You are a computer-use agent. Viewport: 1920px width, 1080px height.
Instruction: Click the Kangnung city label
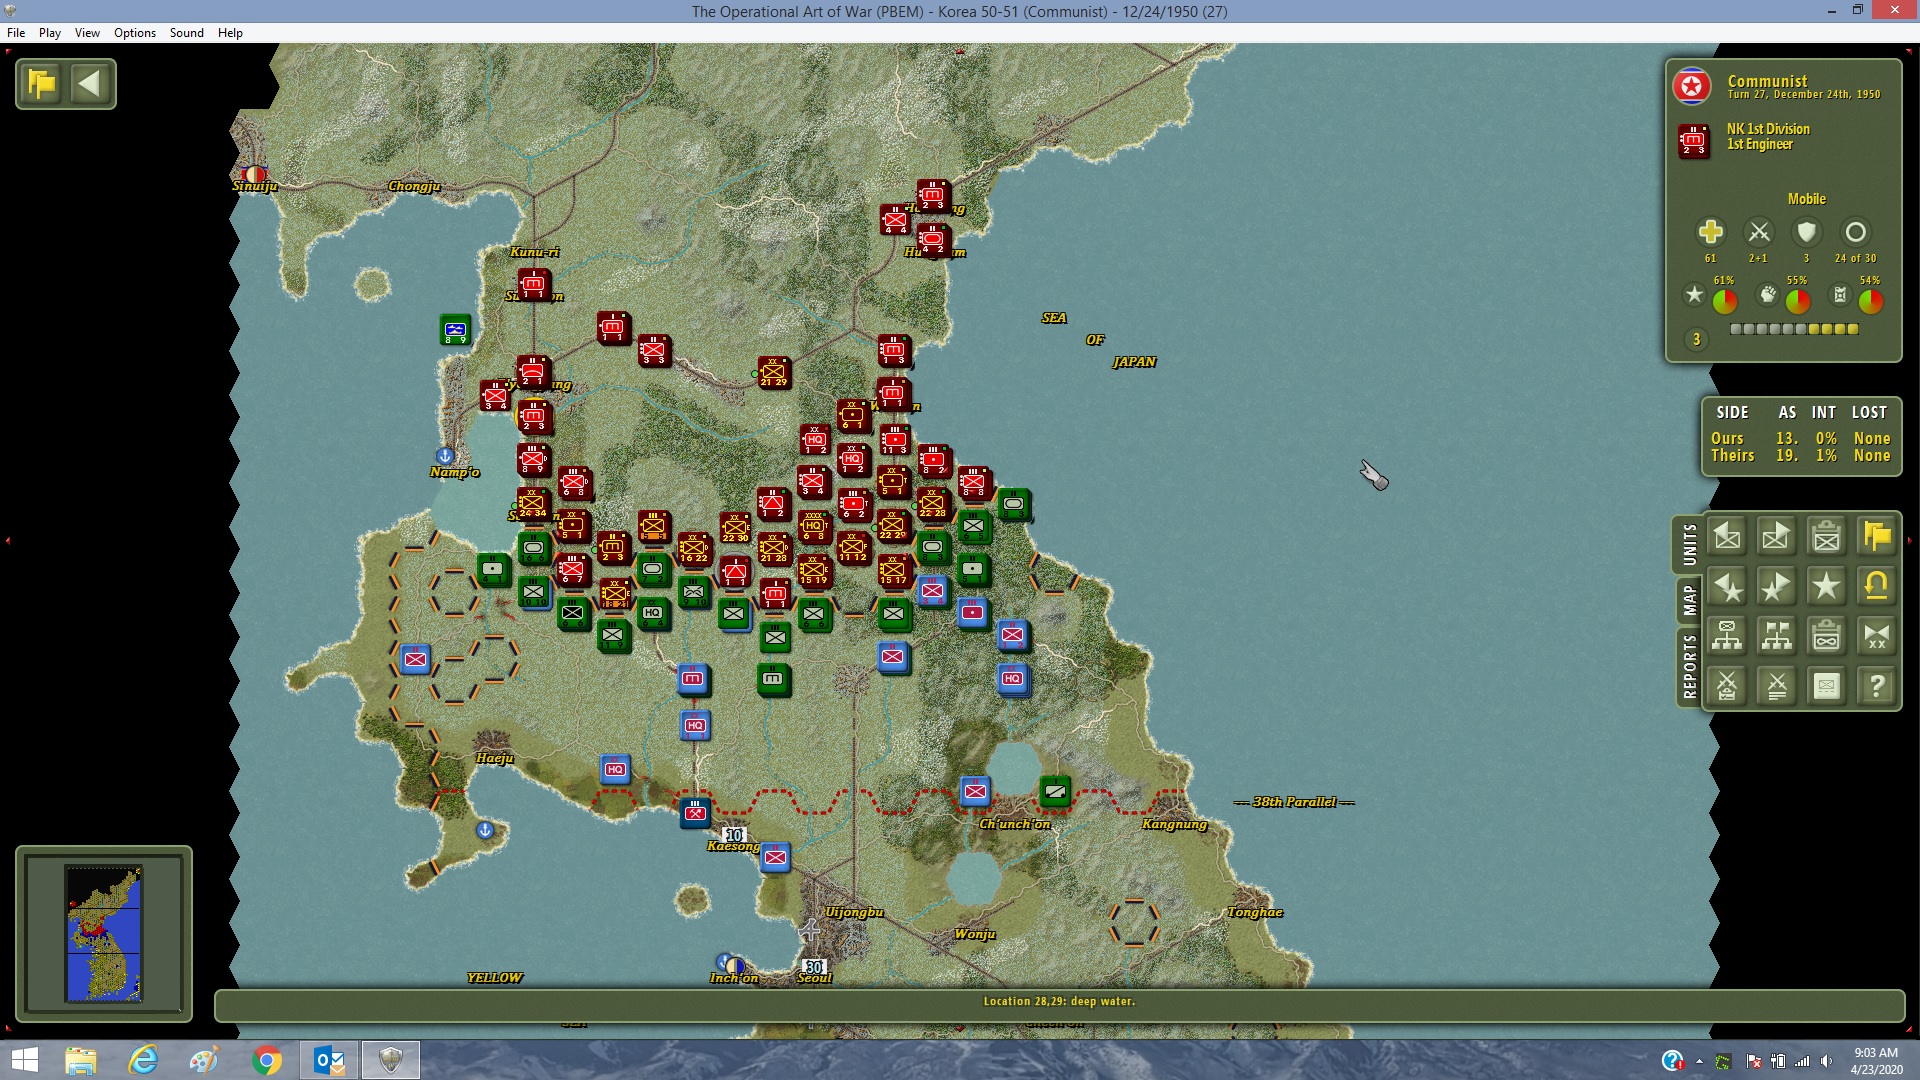pyautogui.click(x=1175, y=824)
